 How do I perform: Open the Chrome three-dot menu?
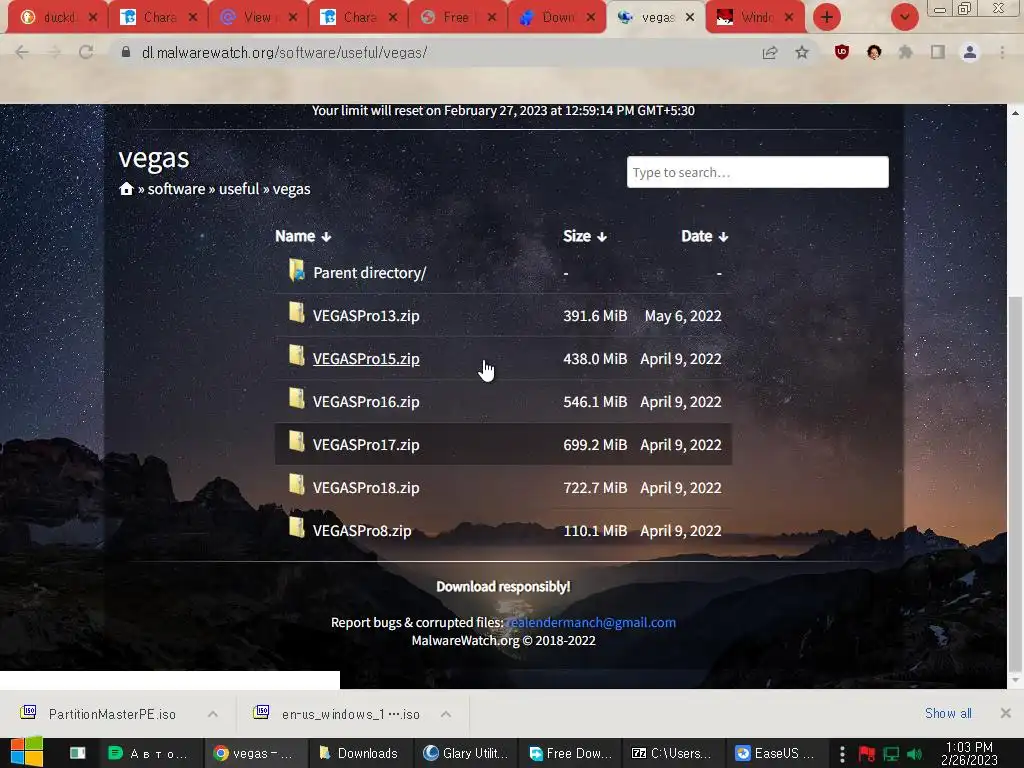1002,52
